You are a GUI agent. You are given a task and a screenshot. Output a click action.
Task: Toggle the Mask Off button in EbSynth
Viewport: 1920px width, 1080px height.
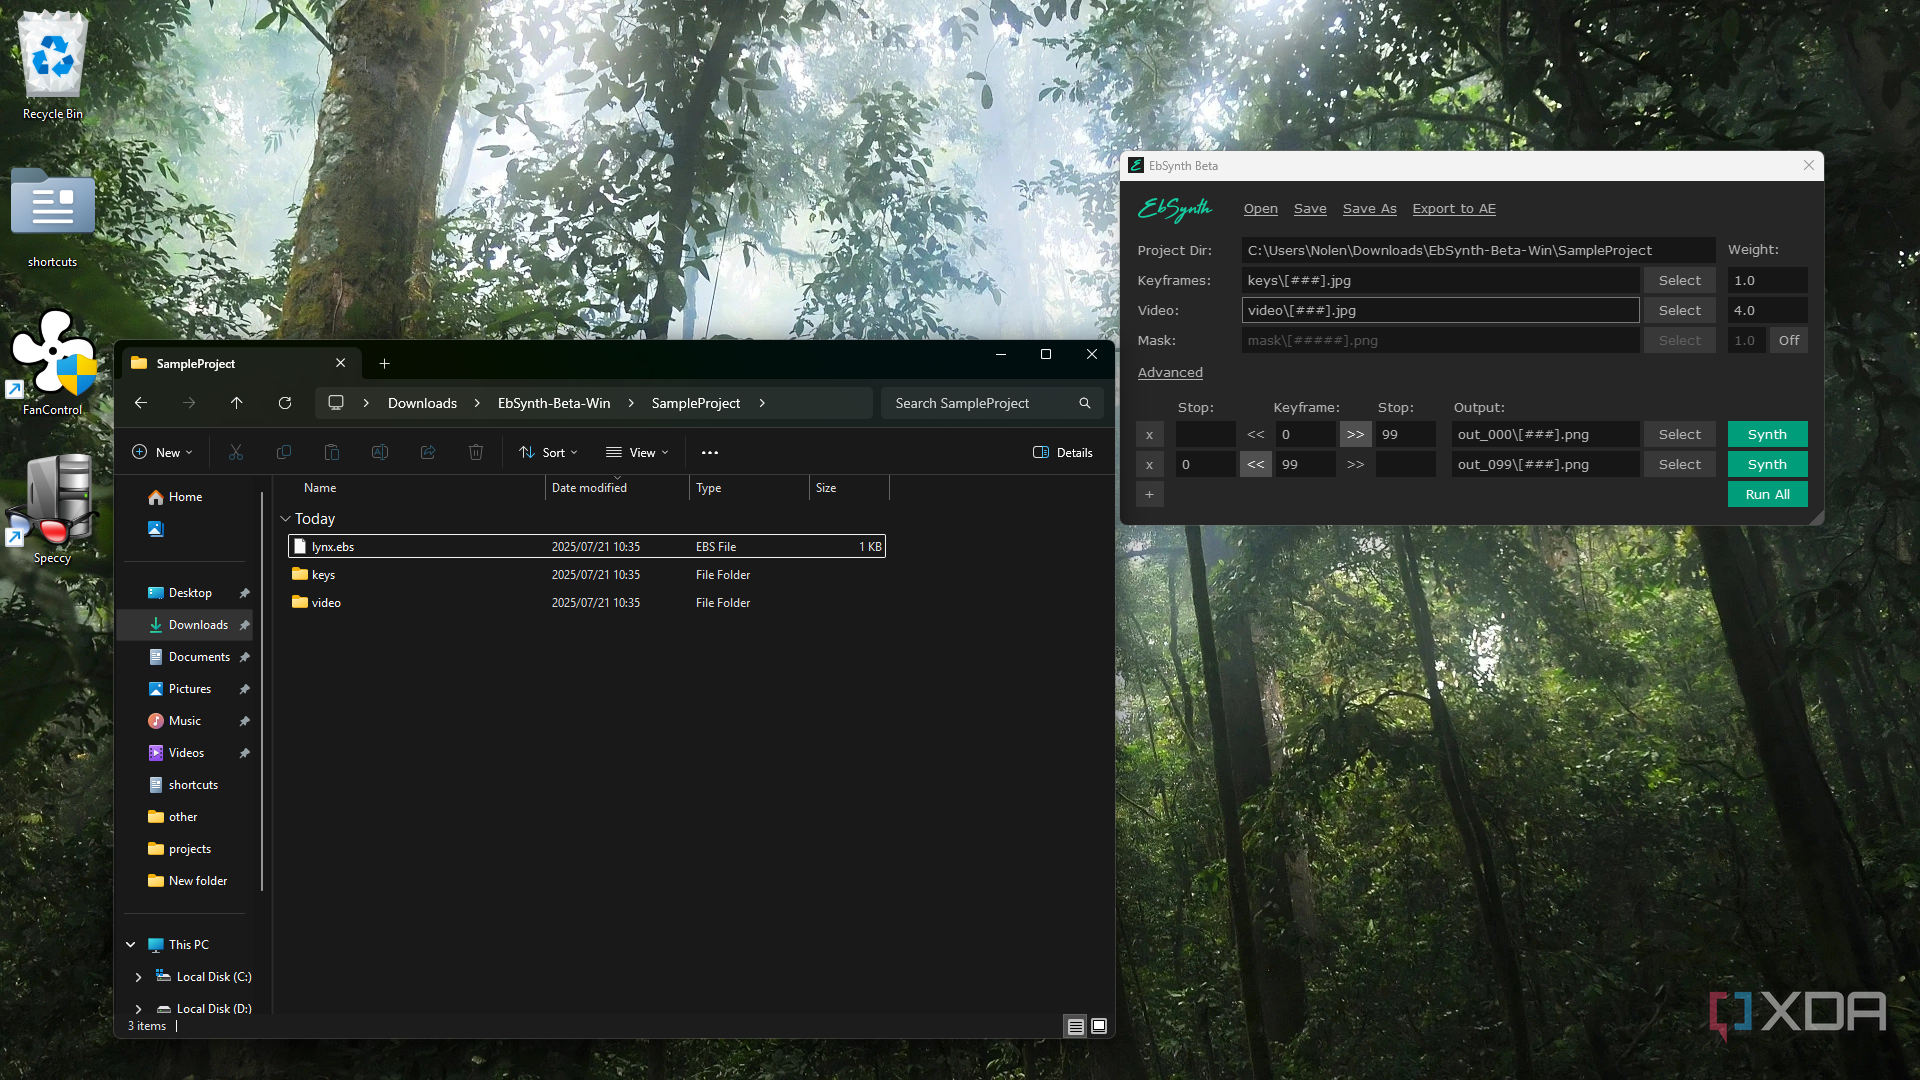[x=1789, y=341]
